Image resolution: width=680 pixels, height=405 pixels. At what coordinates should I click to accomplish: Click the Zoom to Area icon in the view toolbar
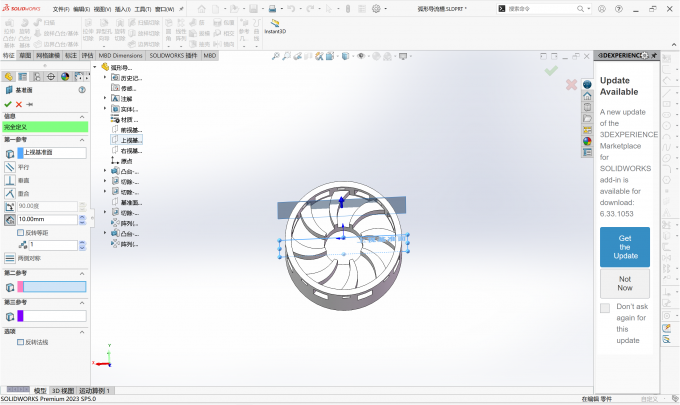coord(286,56)
